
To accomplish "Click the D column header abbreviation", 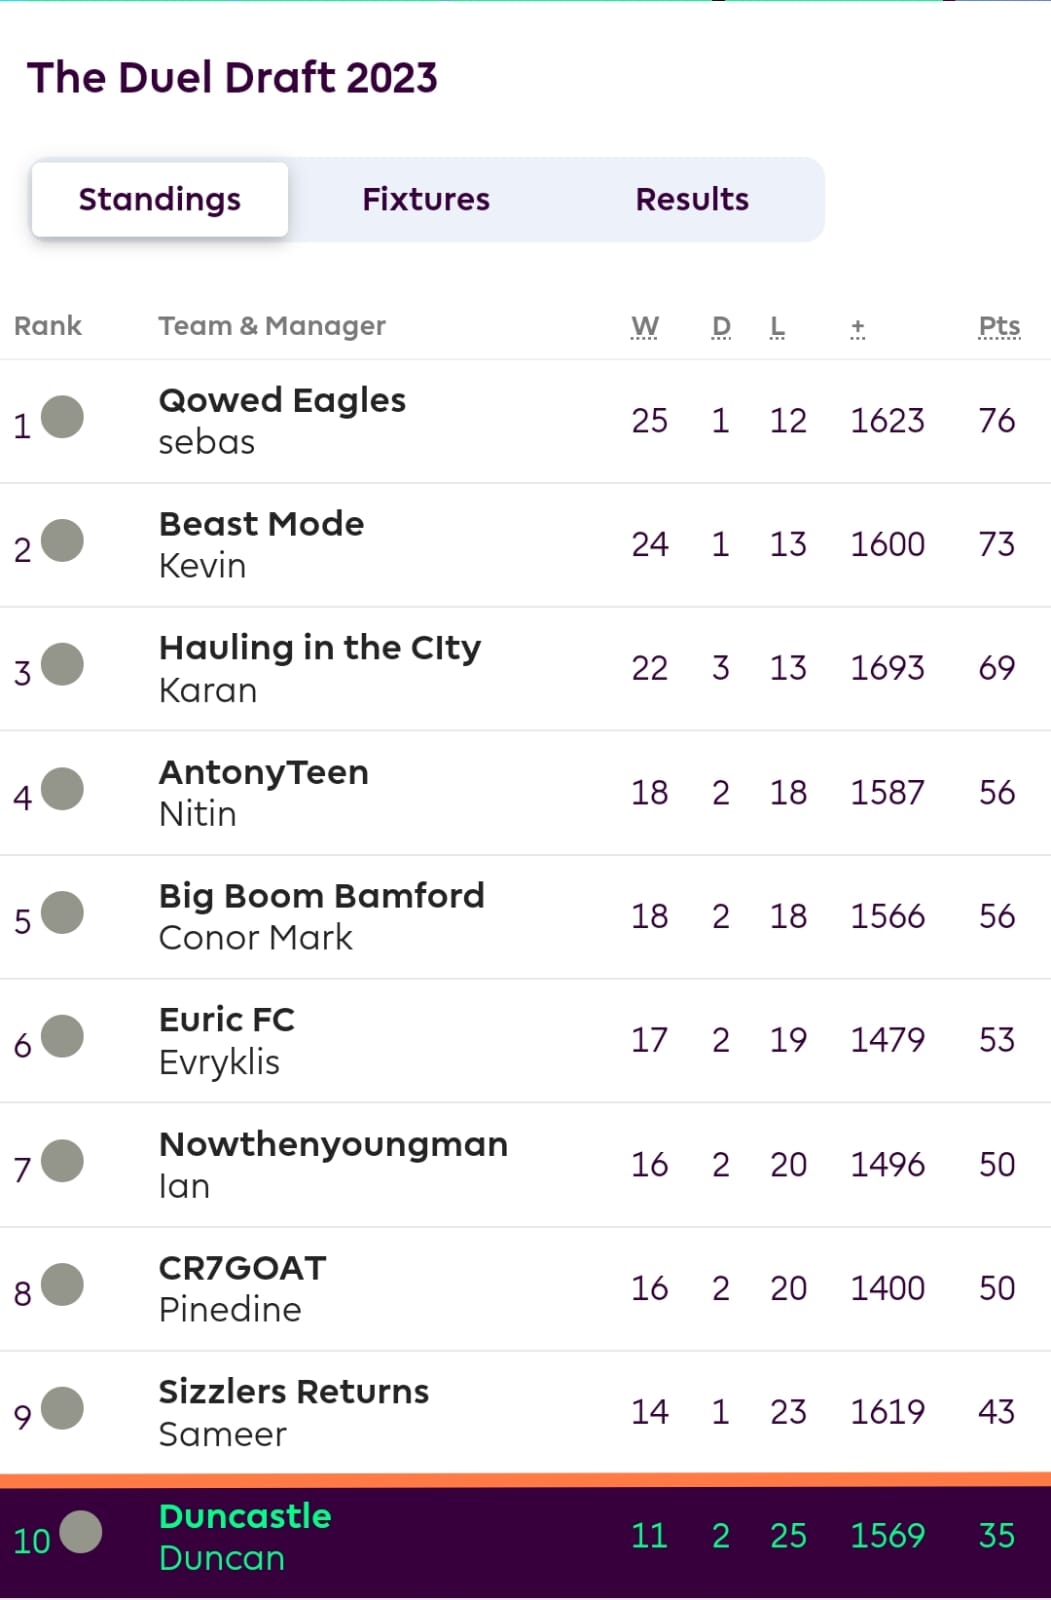I will pyautogui.click(x=721, y=327).
